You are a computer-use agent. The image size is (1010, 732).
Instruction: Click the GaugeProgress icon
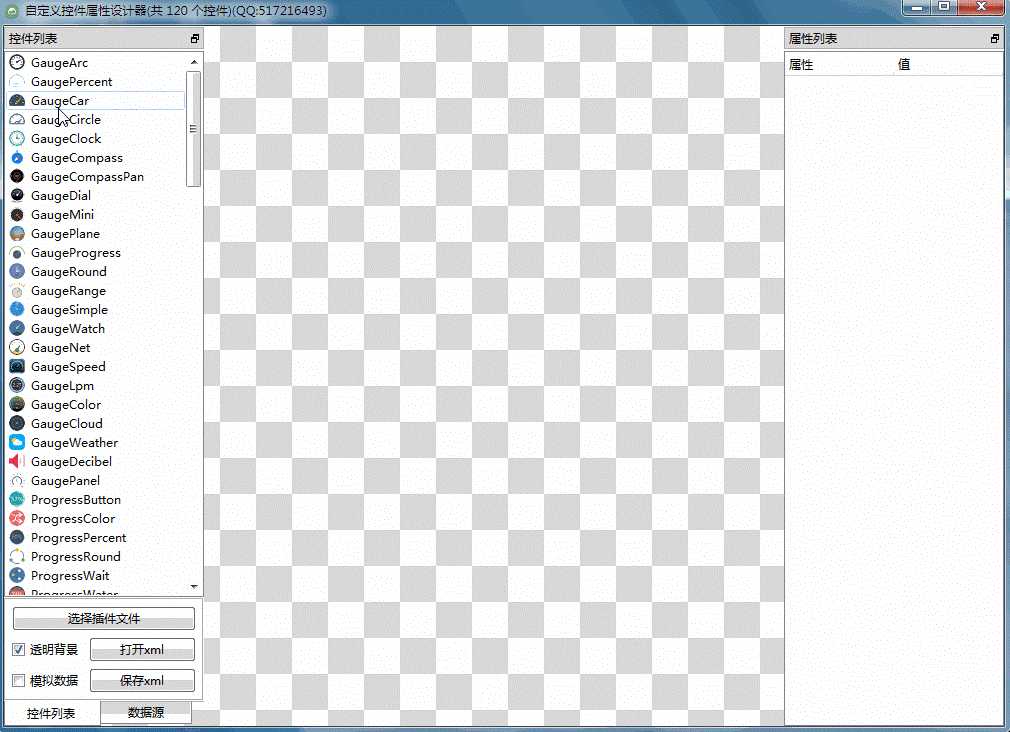coord(17,253)
